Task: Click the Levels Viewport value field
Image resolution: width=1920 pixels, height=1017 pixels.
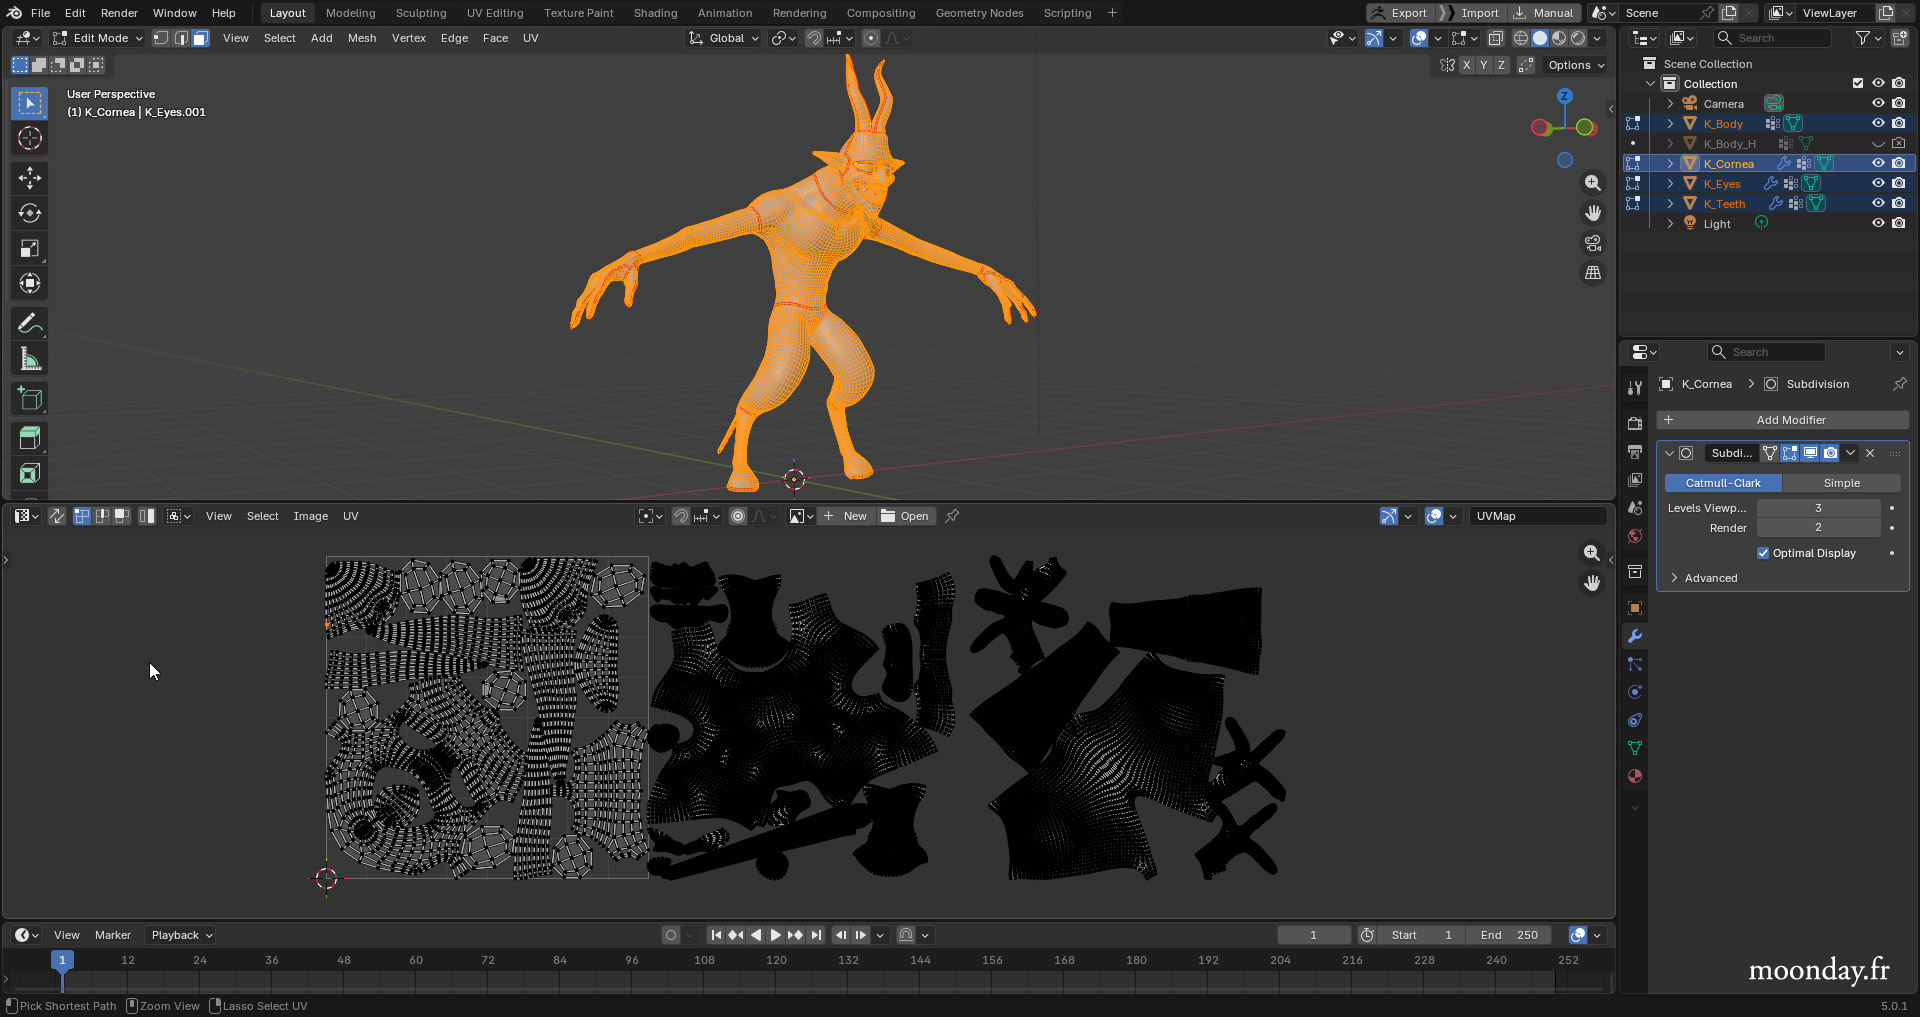Action: click(x=1818, y=508)
